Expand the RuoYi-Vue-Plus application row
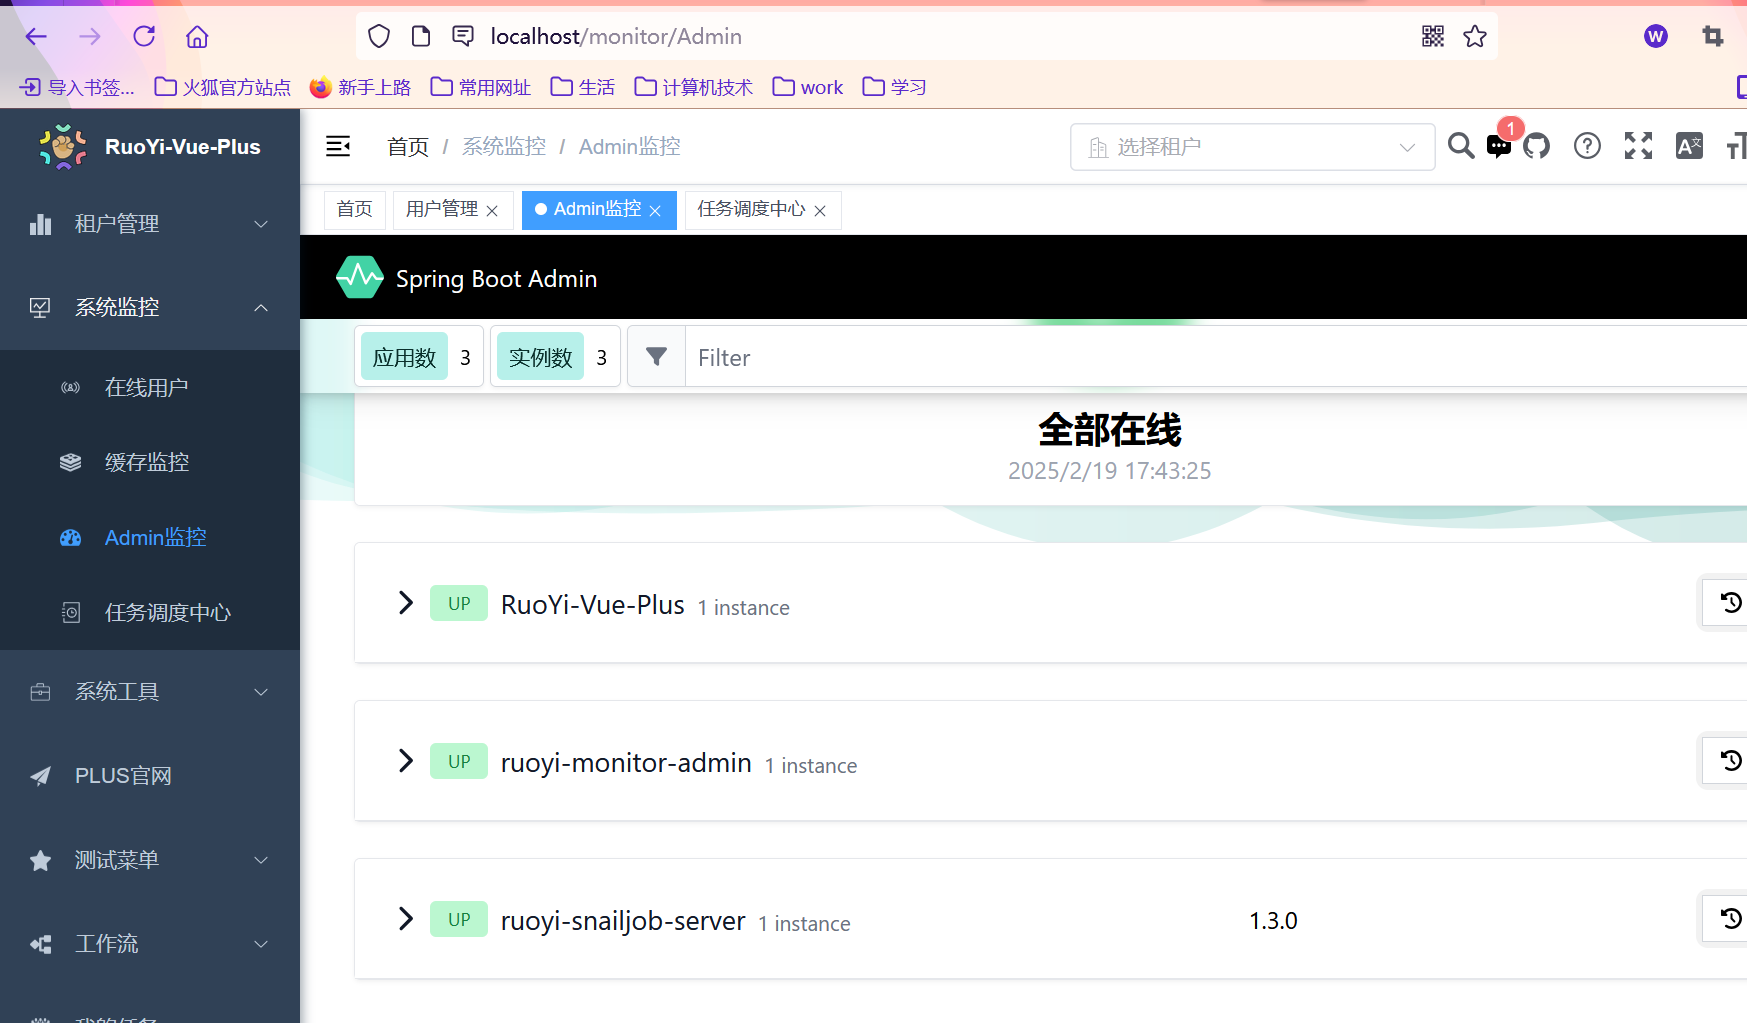1747x1023 pixels. pos(405,603)
